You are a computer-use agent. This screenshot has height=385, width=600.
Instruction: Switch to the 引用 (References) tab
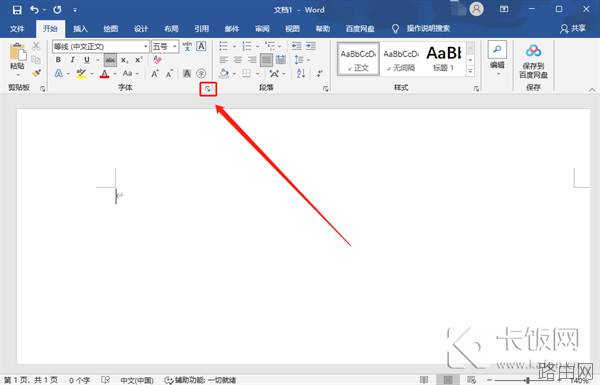pyautogui.click(x=201, y=29)
